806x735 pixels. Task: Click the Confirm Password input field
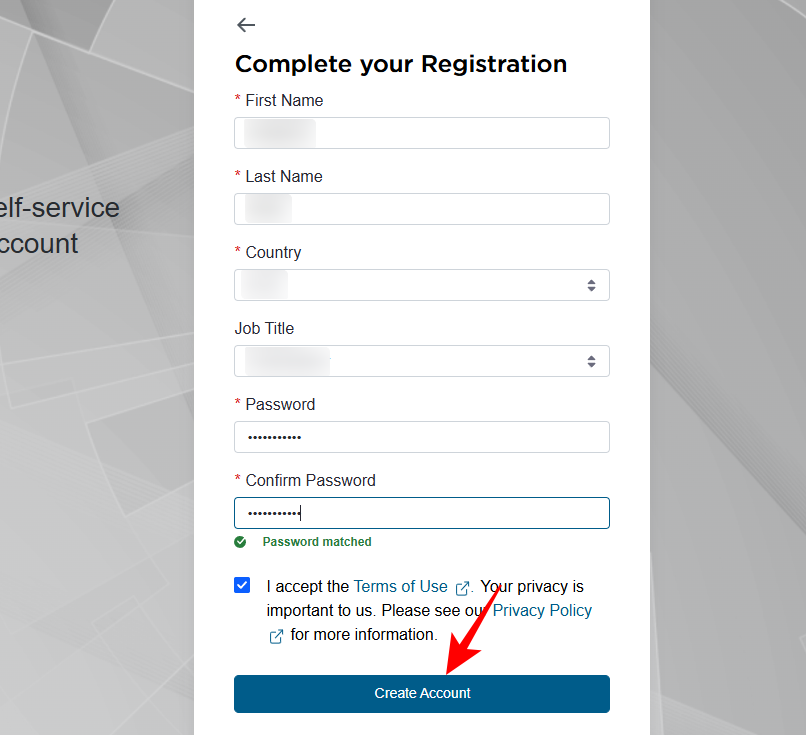pyautogui.click(x=421, y=513)
